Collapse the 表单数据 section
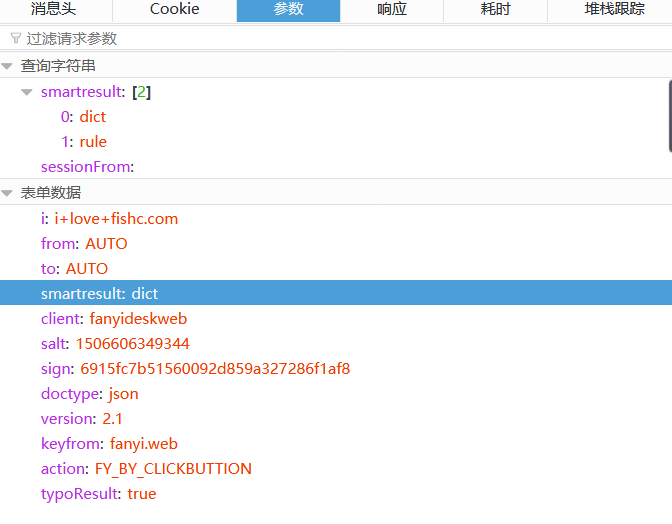 click(8, 193)
